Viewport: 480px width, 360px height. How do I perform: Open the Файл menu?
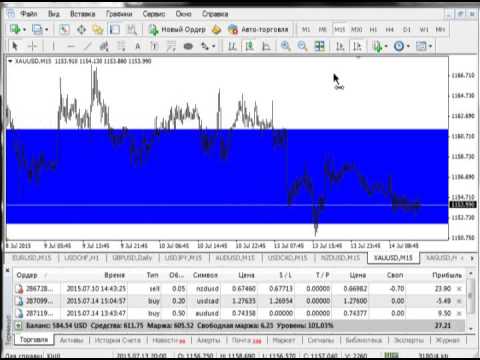click(29, 14)
